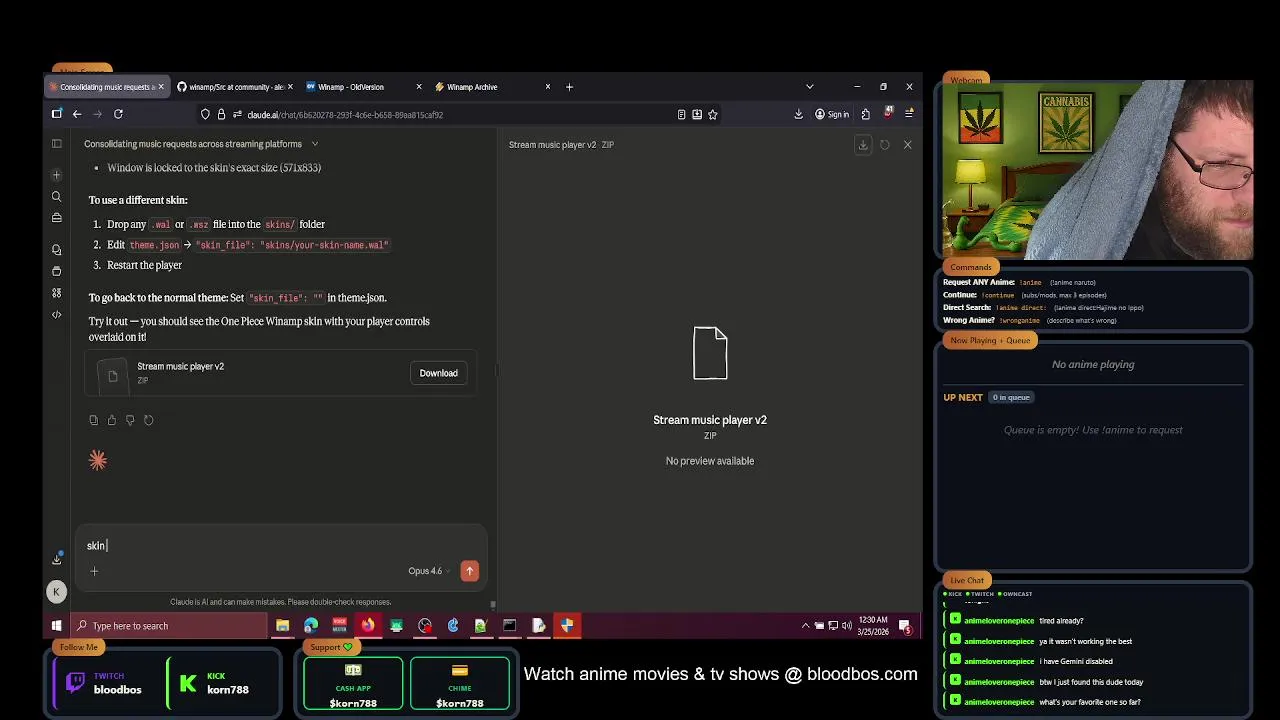Bookmark this page with the star icon
1280x720 pixels.
pyautogui.click(x=712, y=114)
